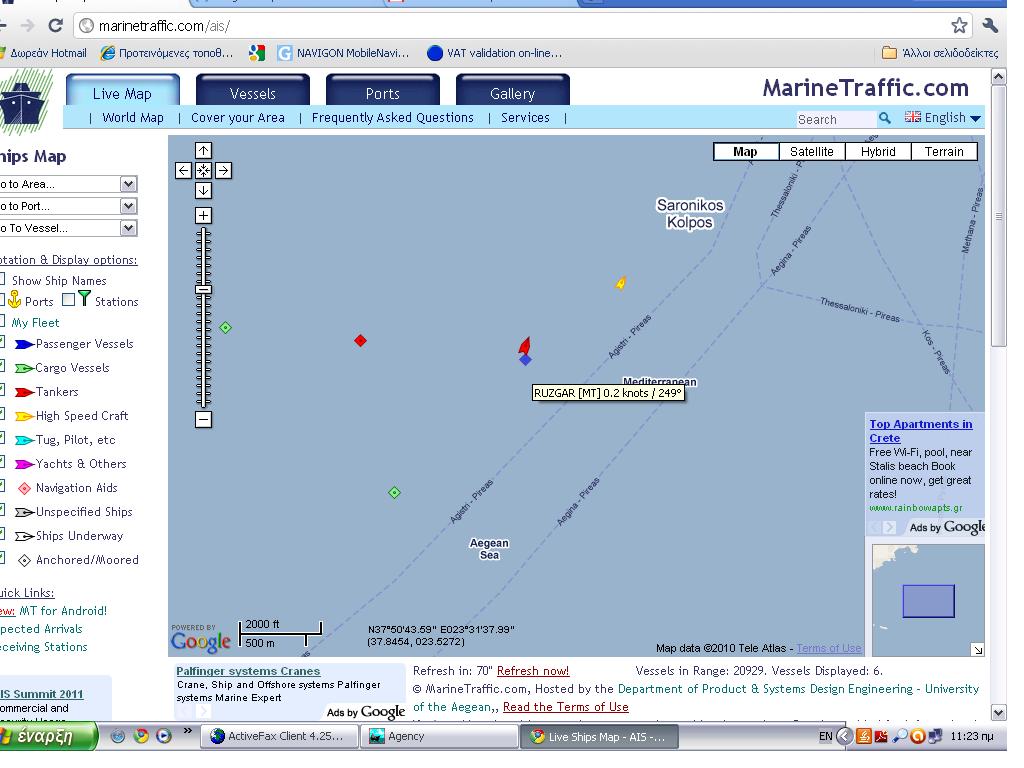Click the red diamond navigation aid marker

coord(361,341)
